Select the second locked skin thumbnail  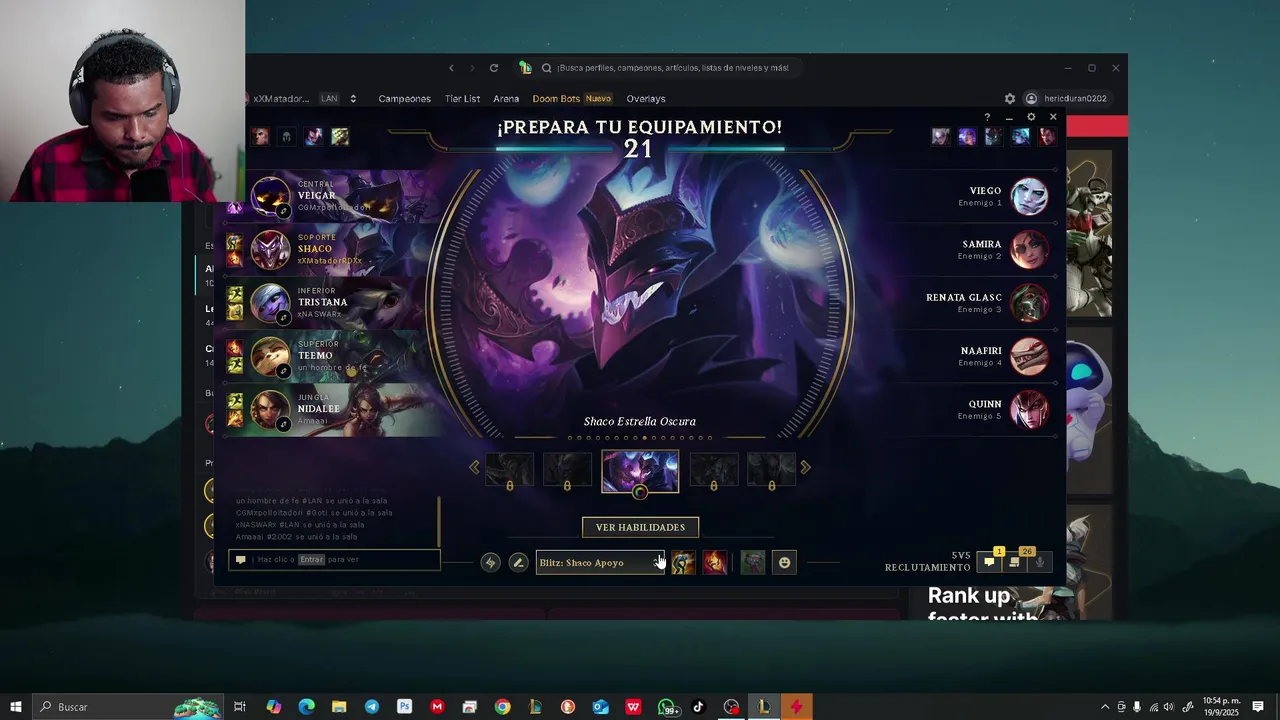click(567, 470)
